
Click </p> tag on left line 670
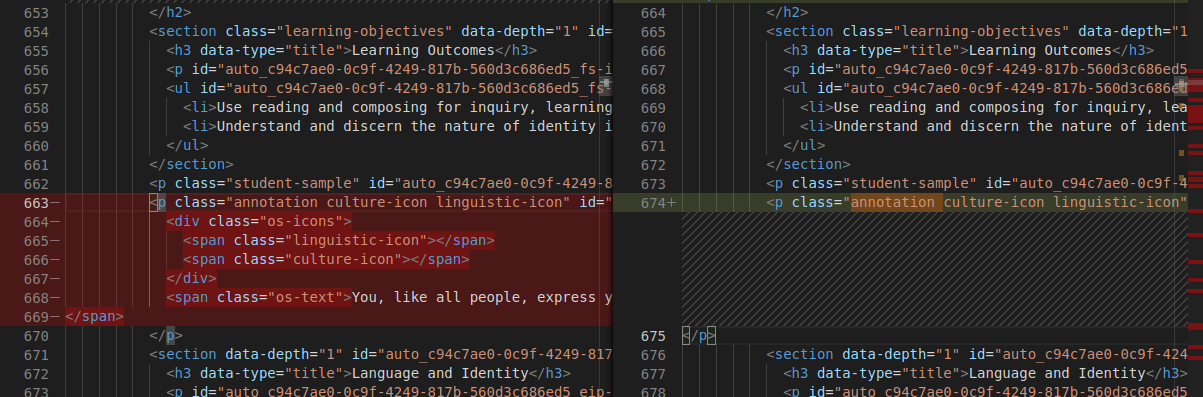(x=166, y=336)
